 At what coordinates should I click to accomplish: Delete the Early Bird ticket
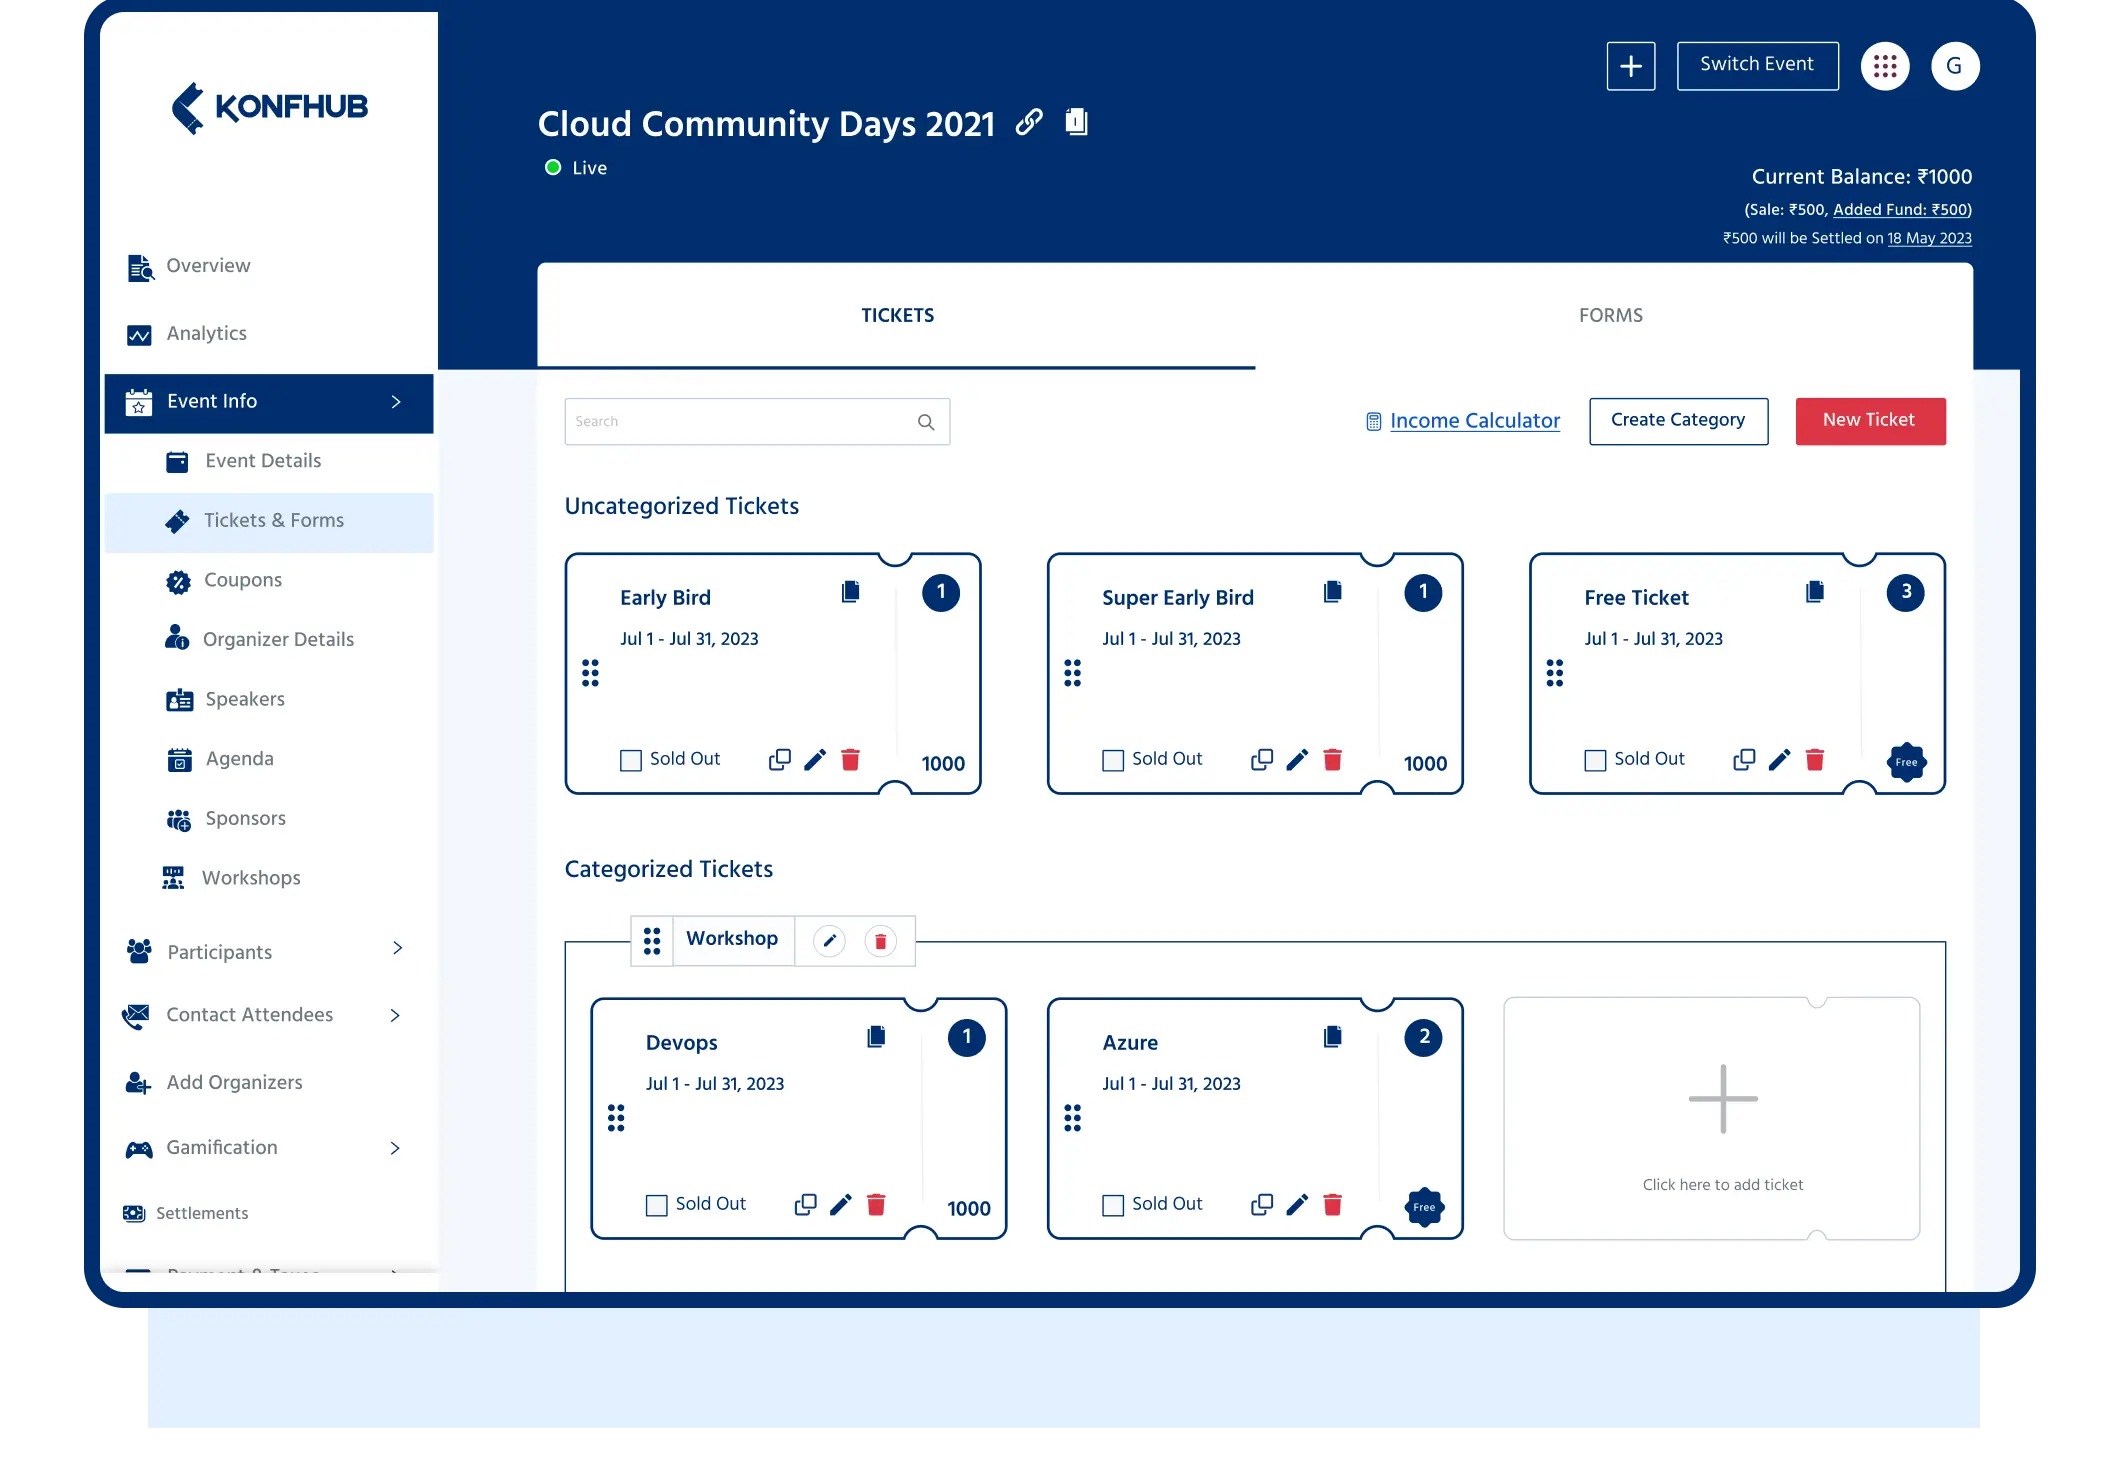point(851,760)
